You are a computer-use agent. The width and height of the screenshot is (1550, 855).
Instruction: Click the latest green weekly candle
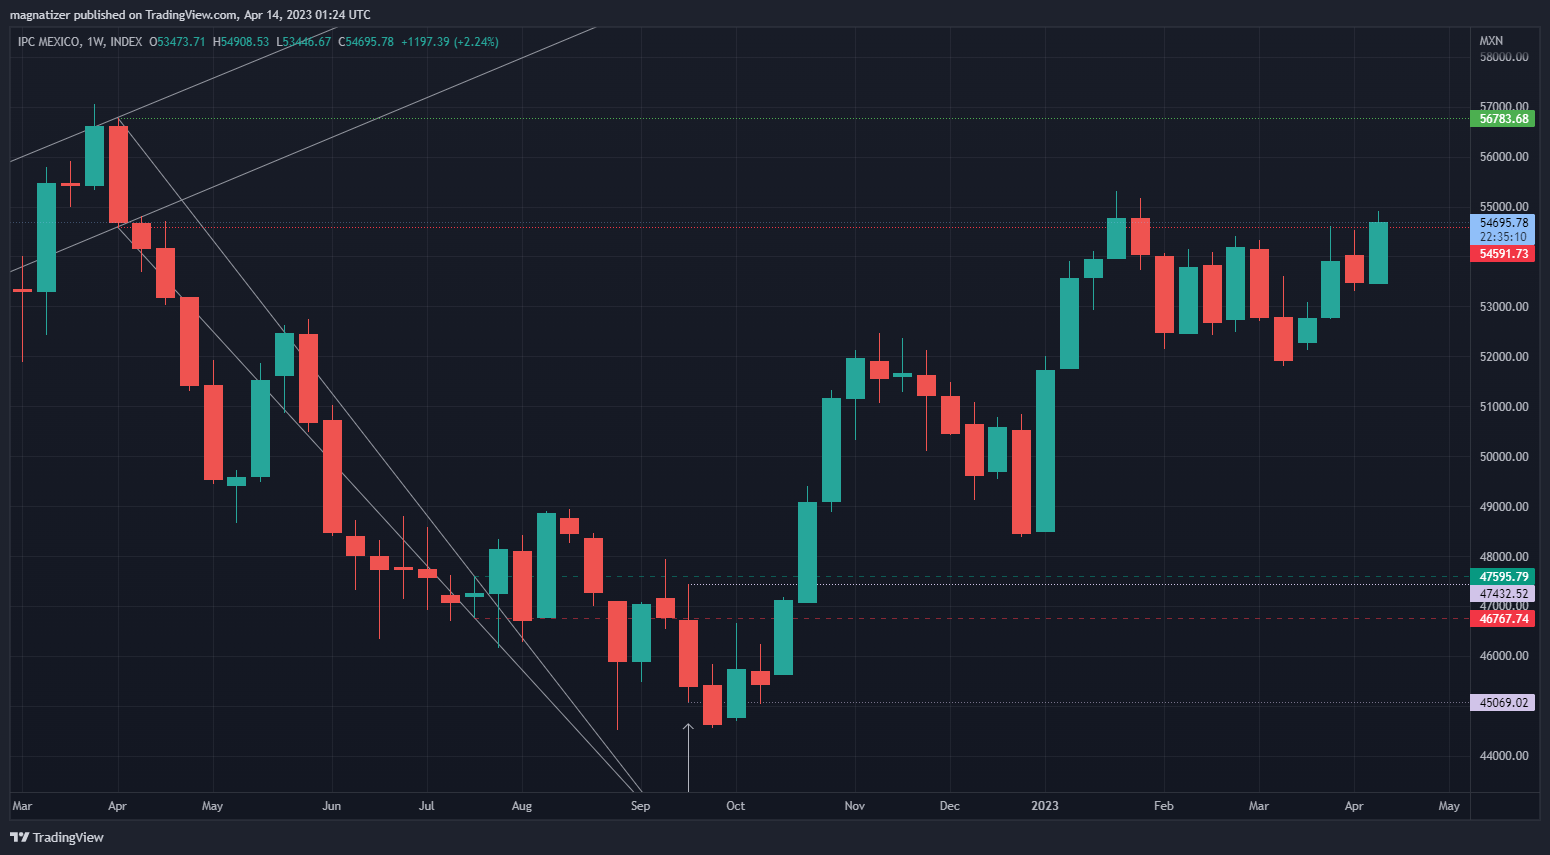pyautogui.click(x=1378, y=253)
